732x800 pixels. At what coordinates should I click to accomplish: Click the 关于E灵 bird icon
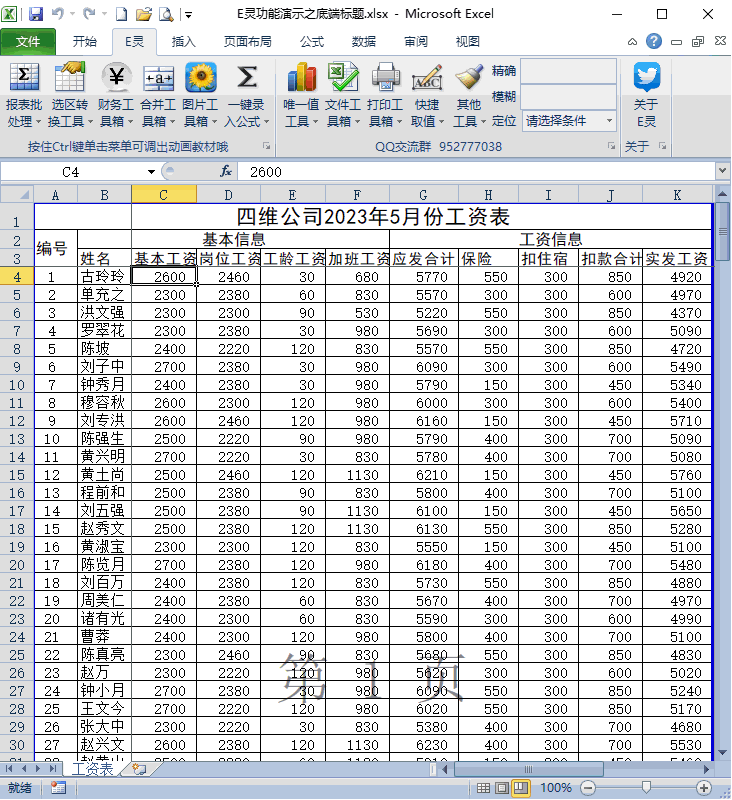click(x=647, y=77)
